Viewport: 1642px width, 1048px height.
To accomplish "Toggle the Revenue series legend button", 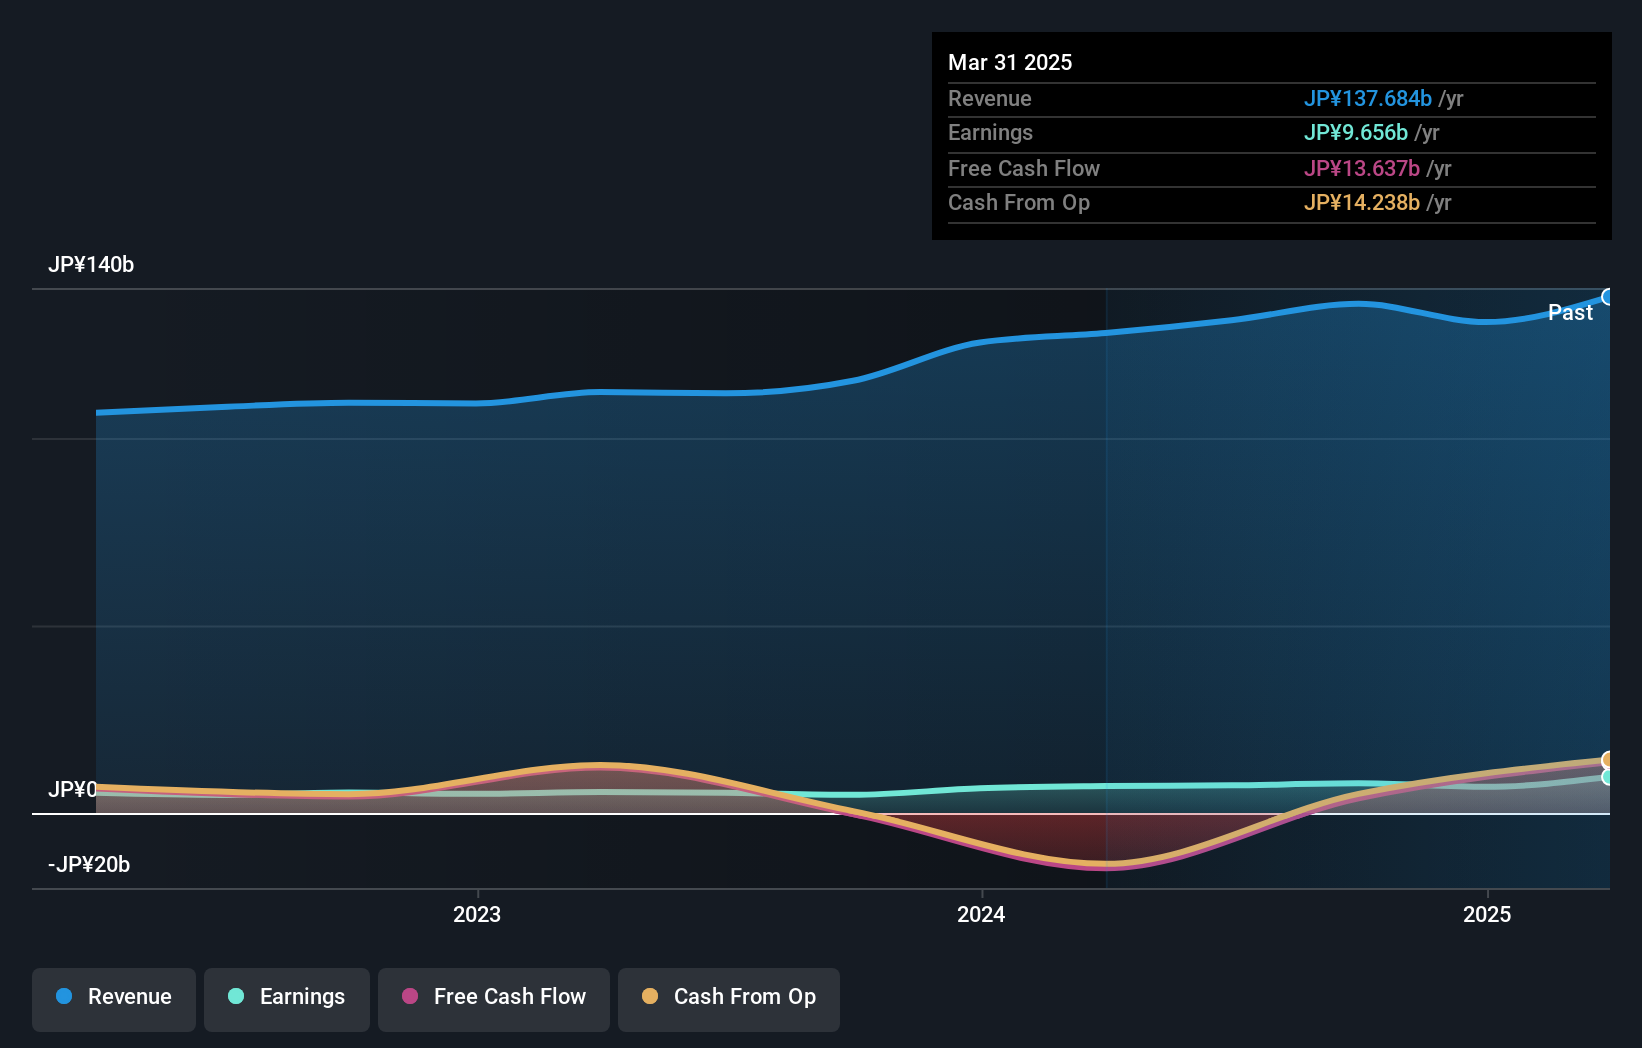I will point(114,999).
